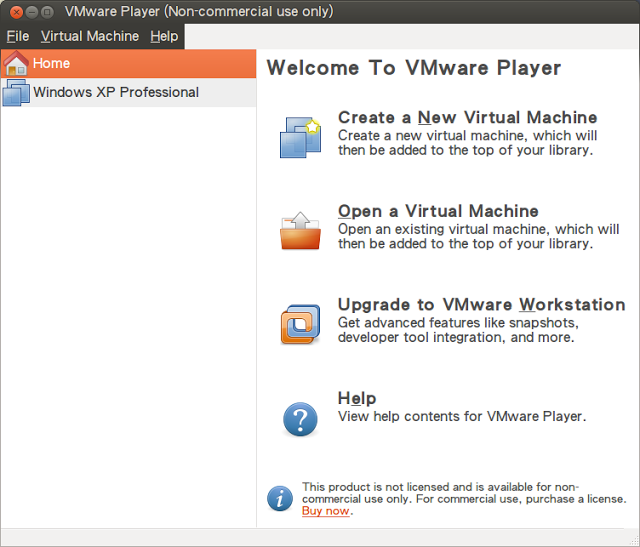Click the Help heading in welcome pane

pyautogui.click(x=357, y=398)
